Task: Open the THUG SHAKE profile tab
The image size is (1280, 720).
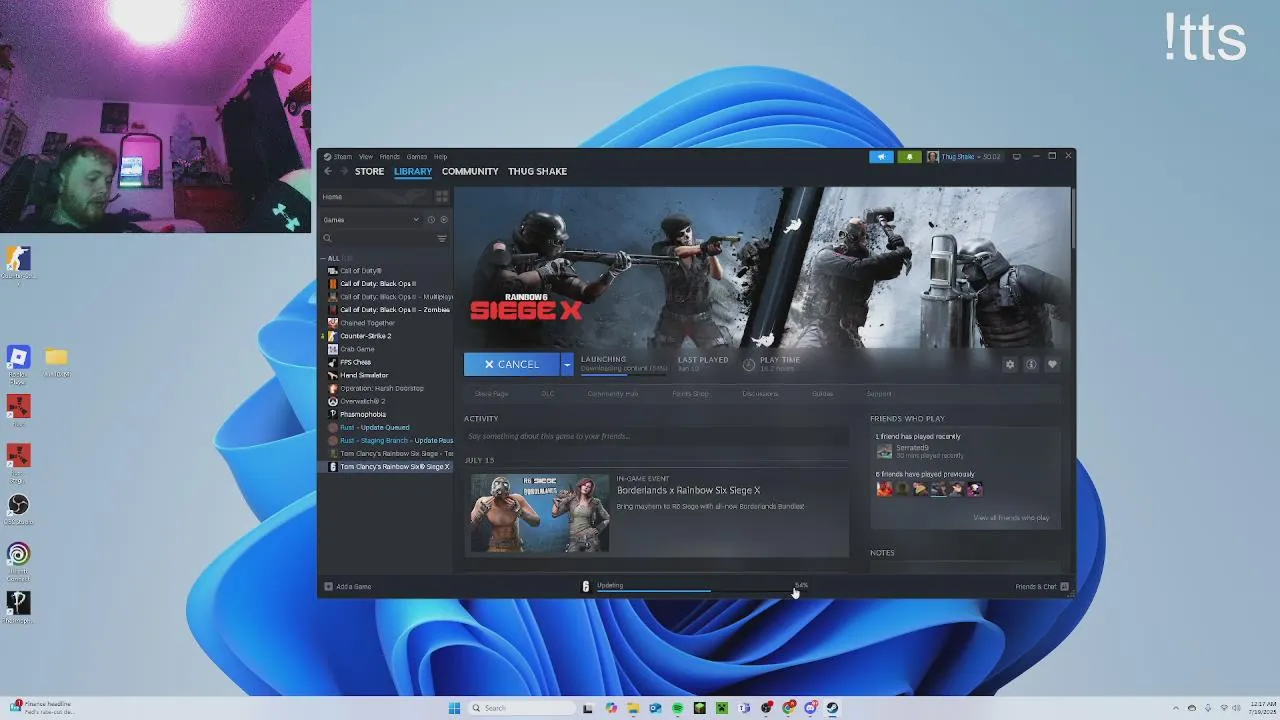Action: [x=537, y=172]
